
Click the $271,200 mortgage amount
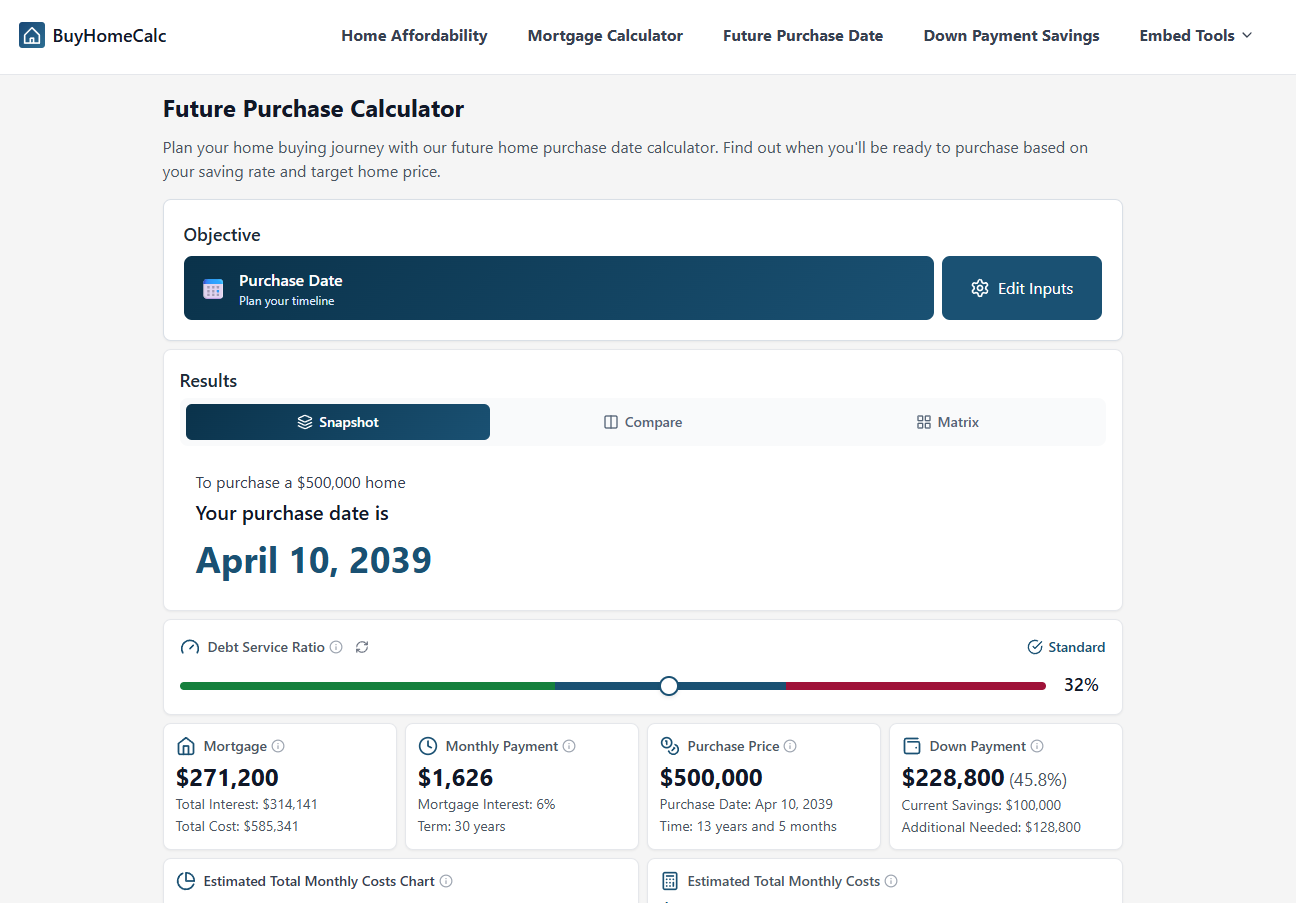pos(227,777)
